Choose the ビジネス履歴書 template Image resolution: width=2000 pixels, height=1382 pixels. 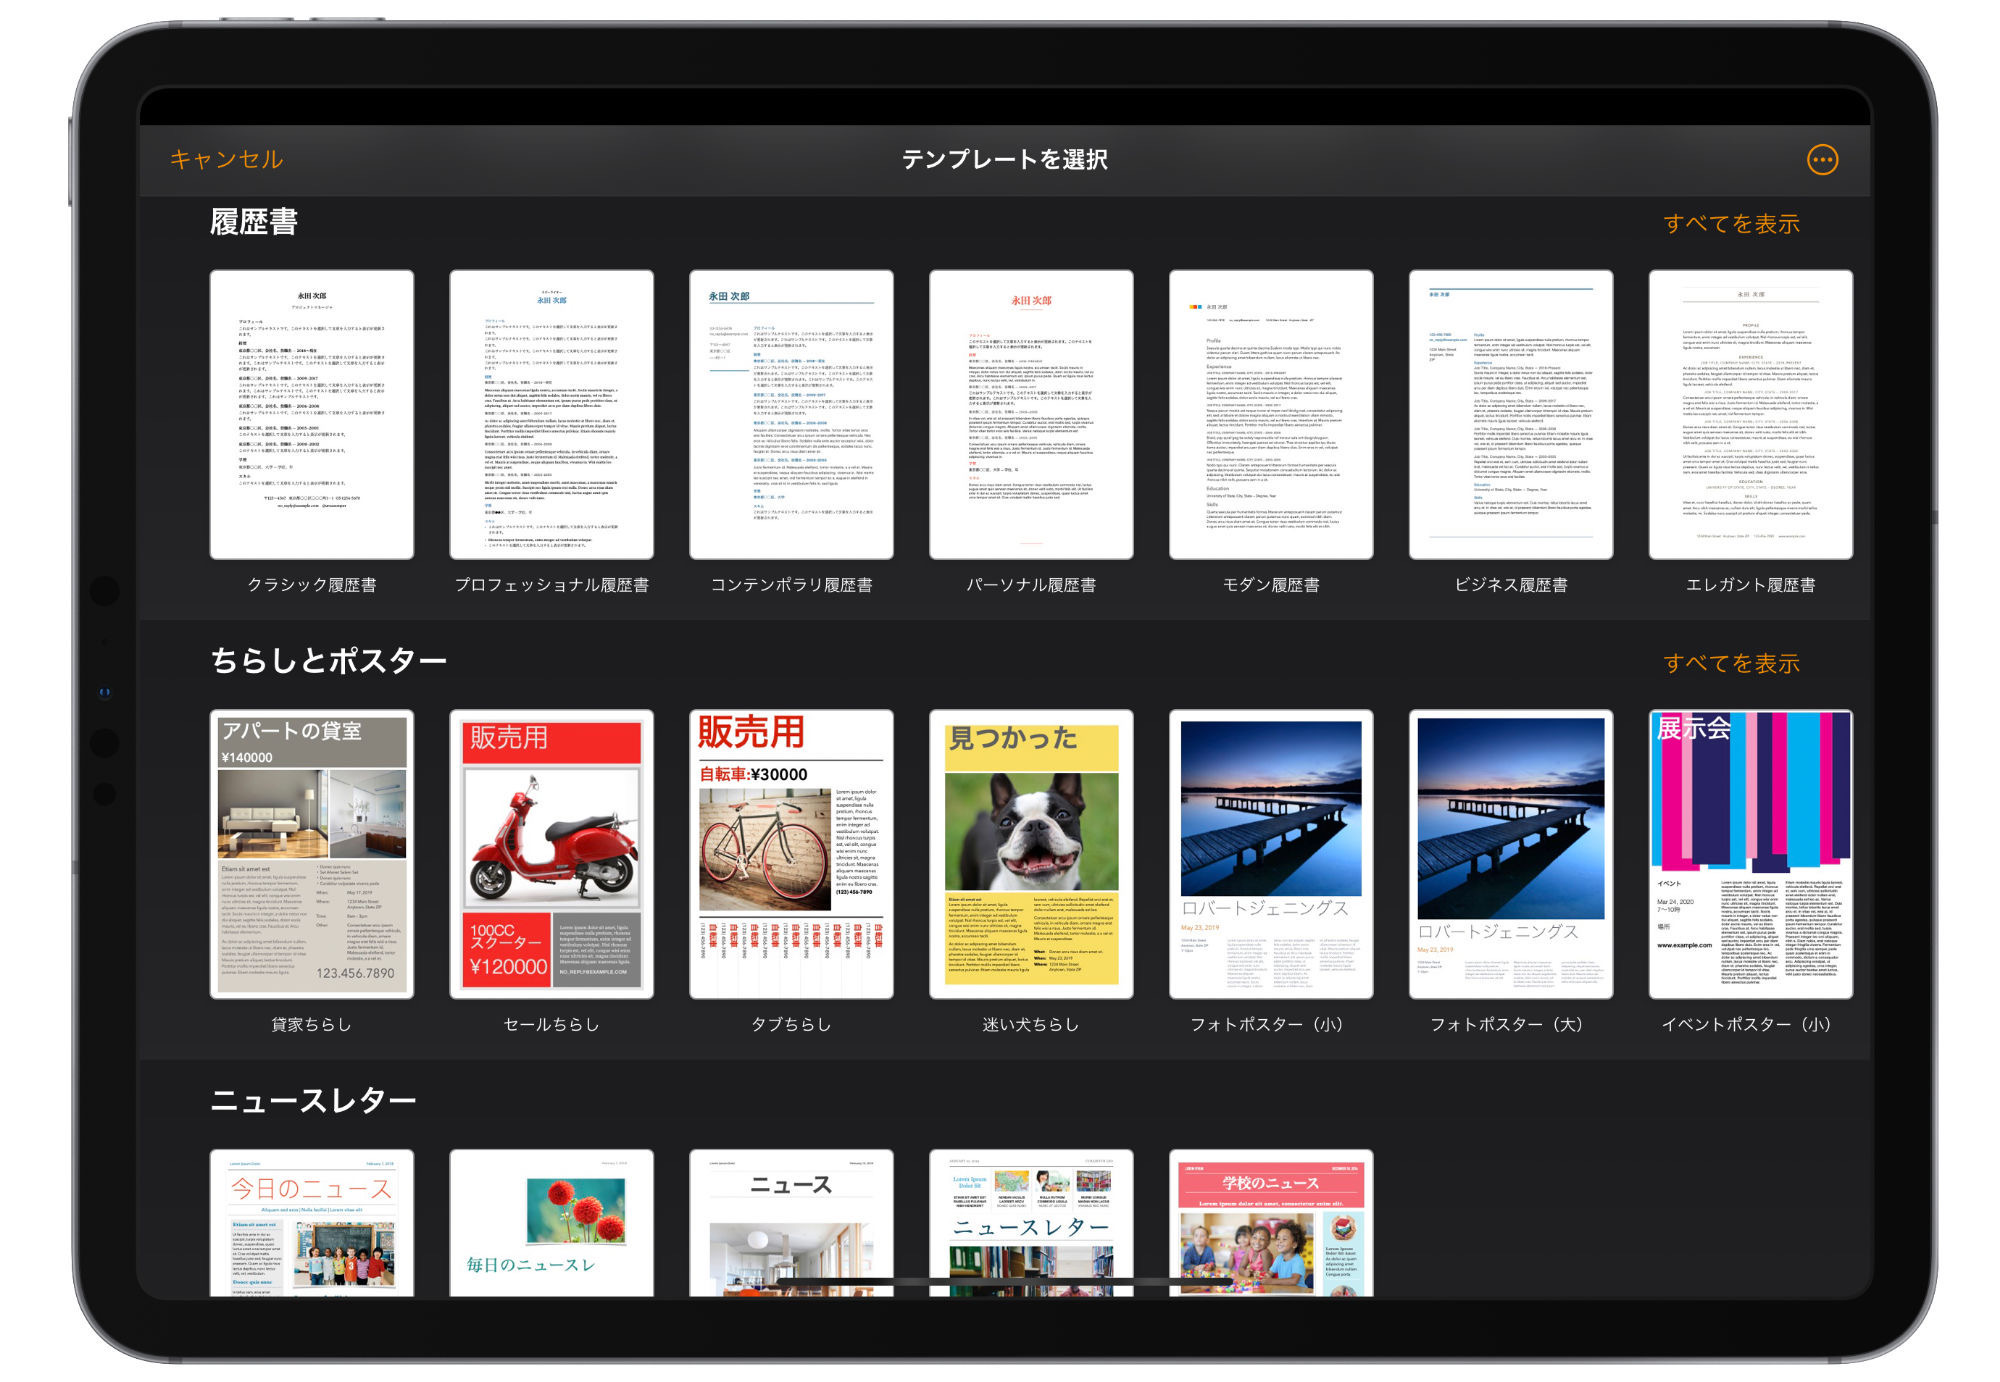(x=1510, y=415)
